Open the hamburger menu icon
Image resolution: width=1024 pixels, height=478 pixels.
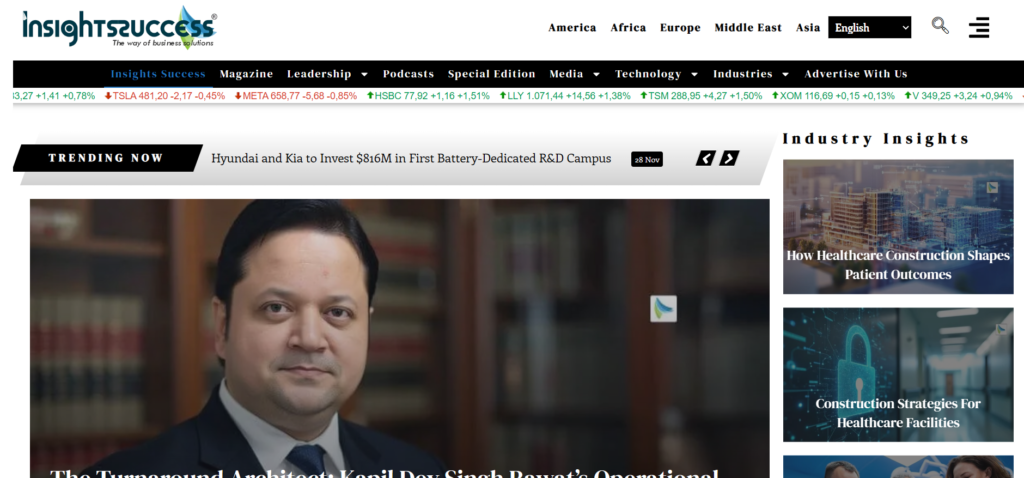pyautogui.click(x=978, y=27)
